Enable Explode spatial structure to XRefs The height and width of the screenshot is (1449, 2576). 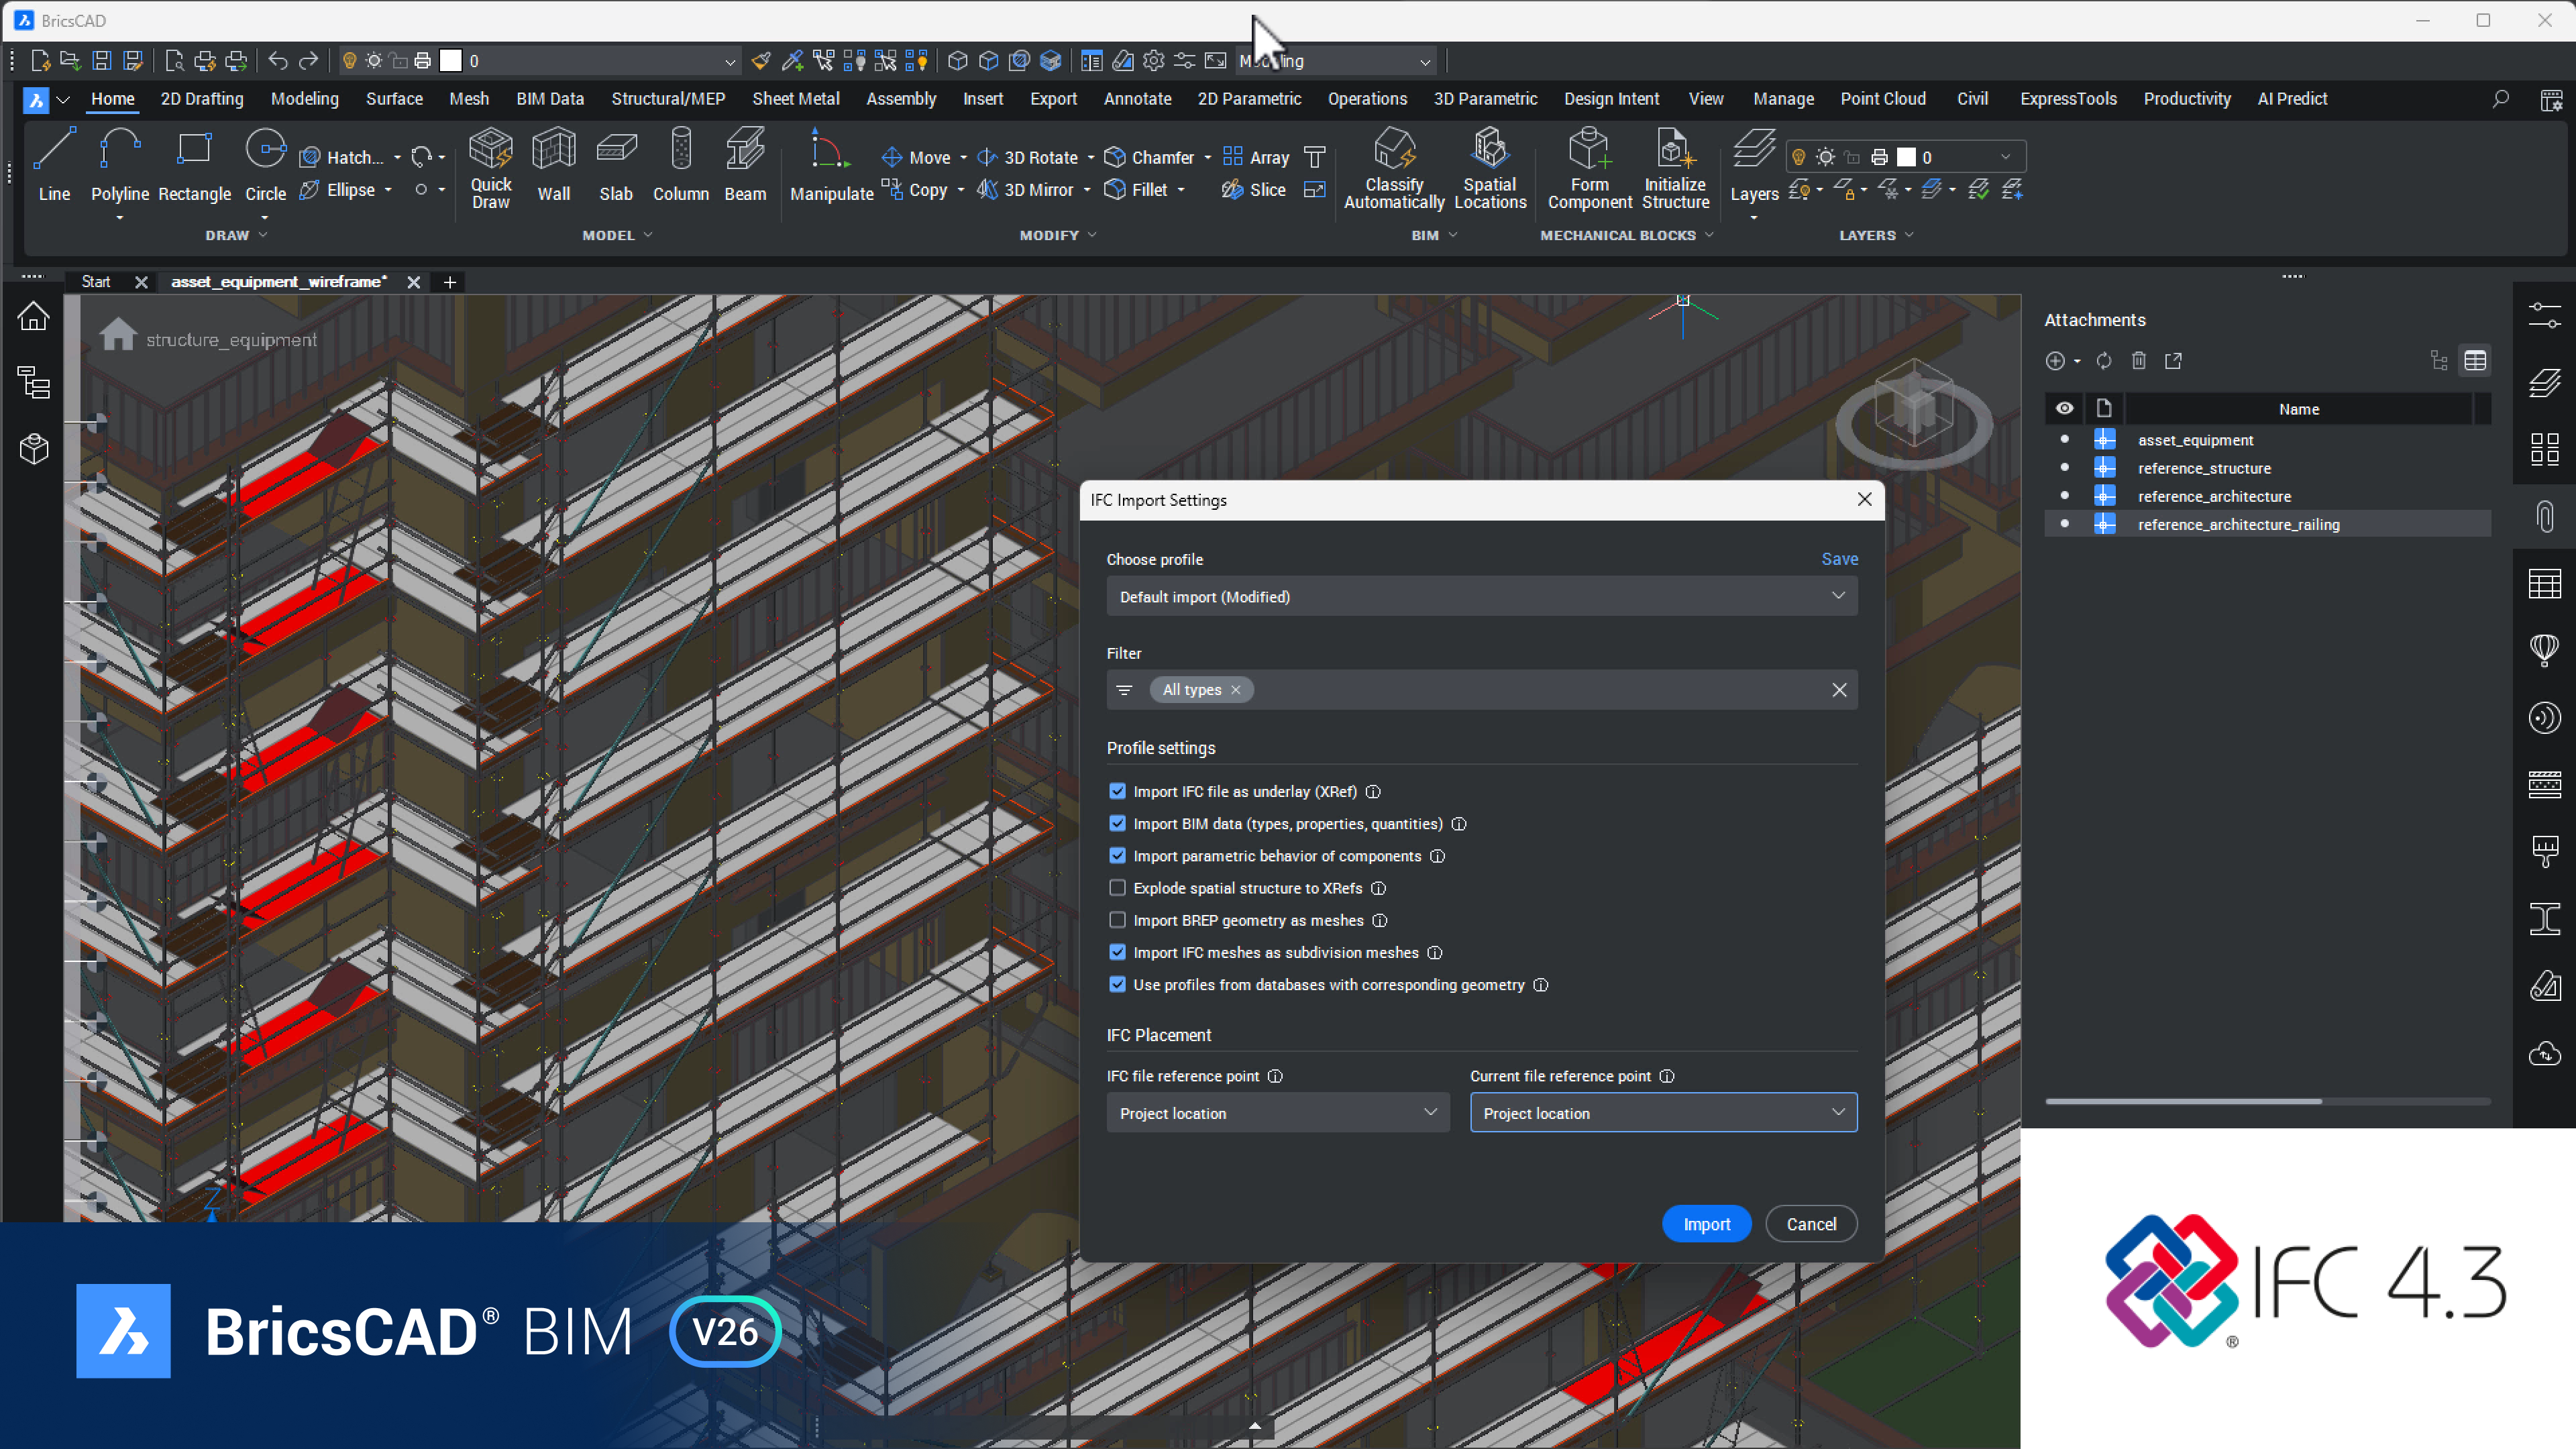click(x=1117, y=888)
